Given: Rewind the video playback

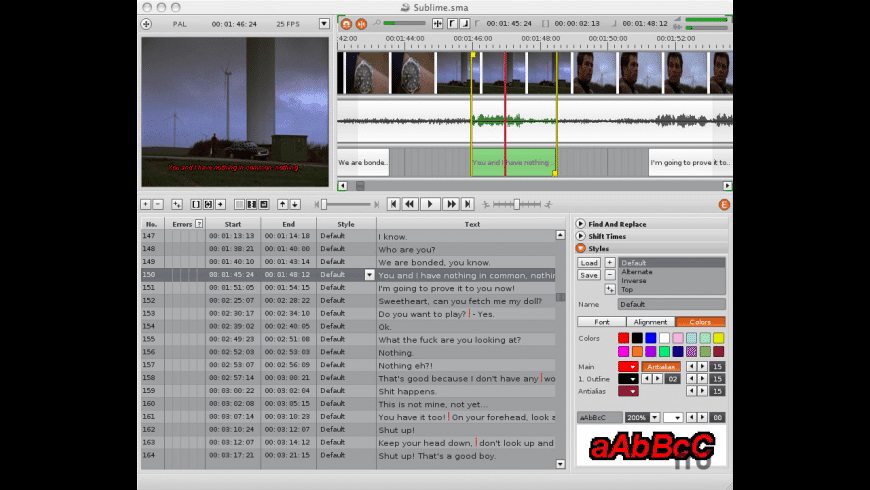Looking at the screenshot, I should coord(410,204).
